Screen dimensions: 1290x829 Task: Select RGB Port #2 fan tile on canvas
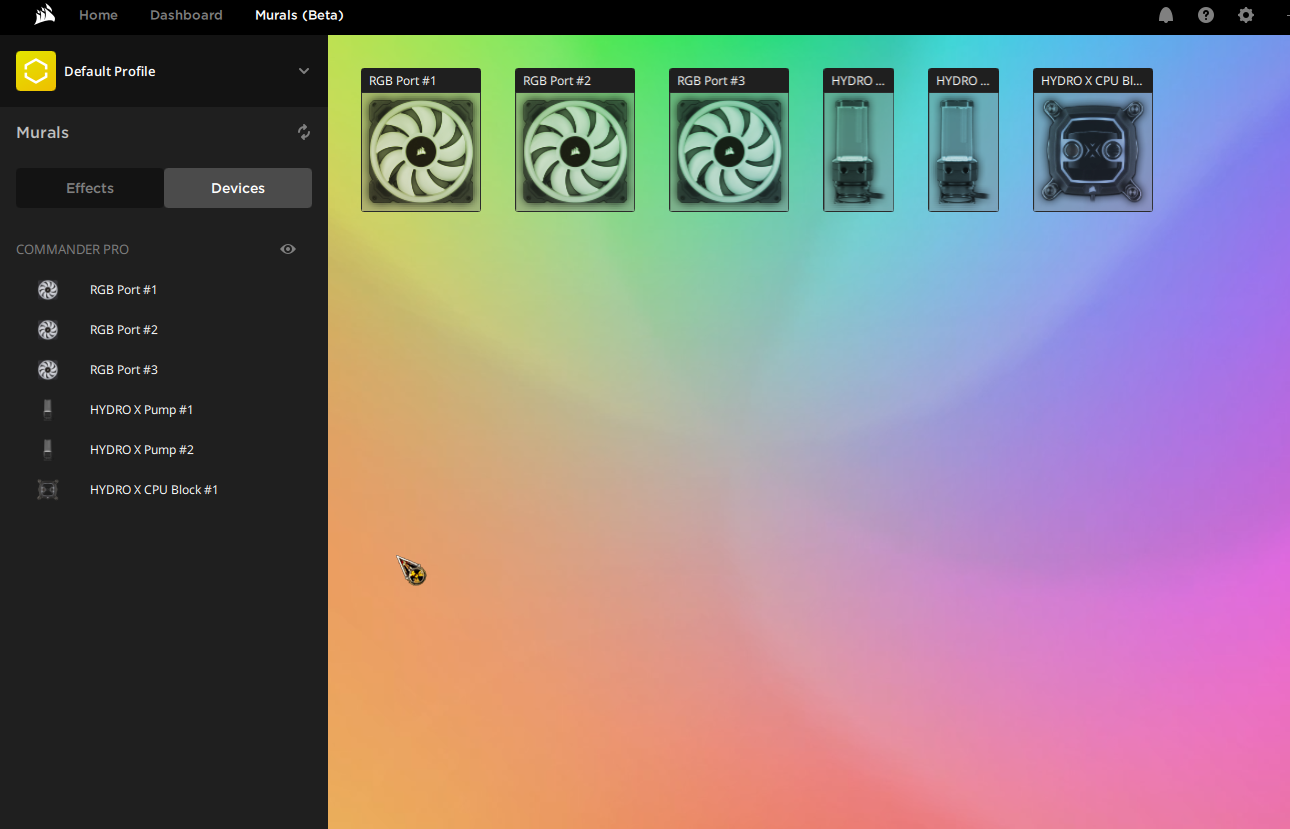(575, 140)
